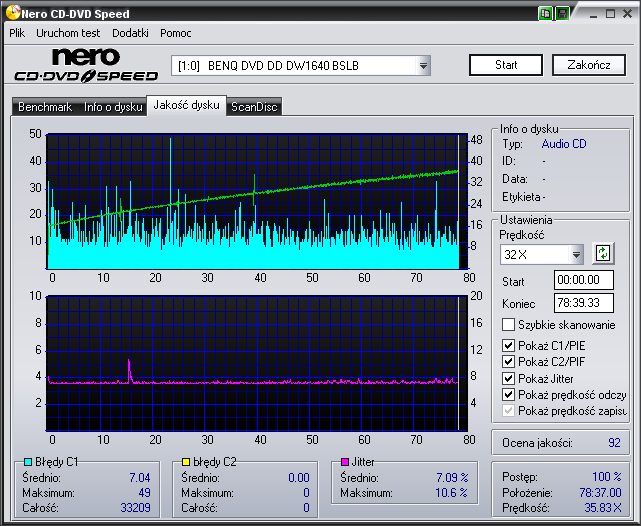Open the Uruchom test menu
This screenshot has height=526, width=641.
68,33
